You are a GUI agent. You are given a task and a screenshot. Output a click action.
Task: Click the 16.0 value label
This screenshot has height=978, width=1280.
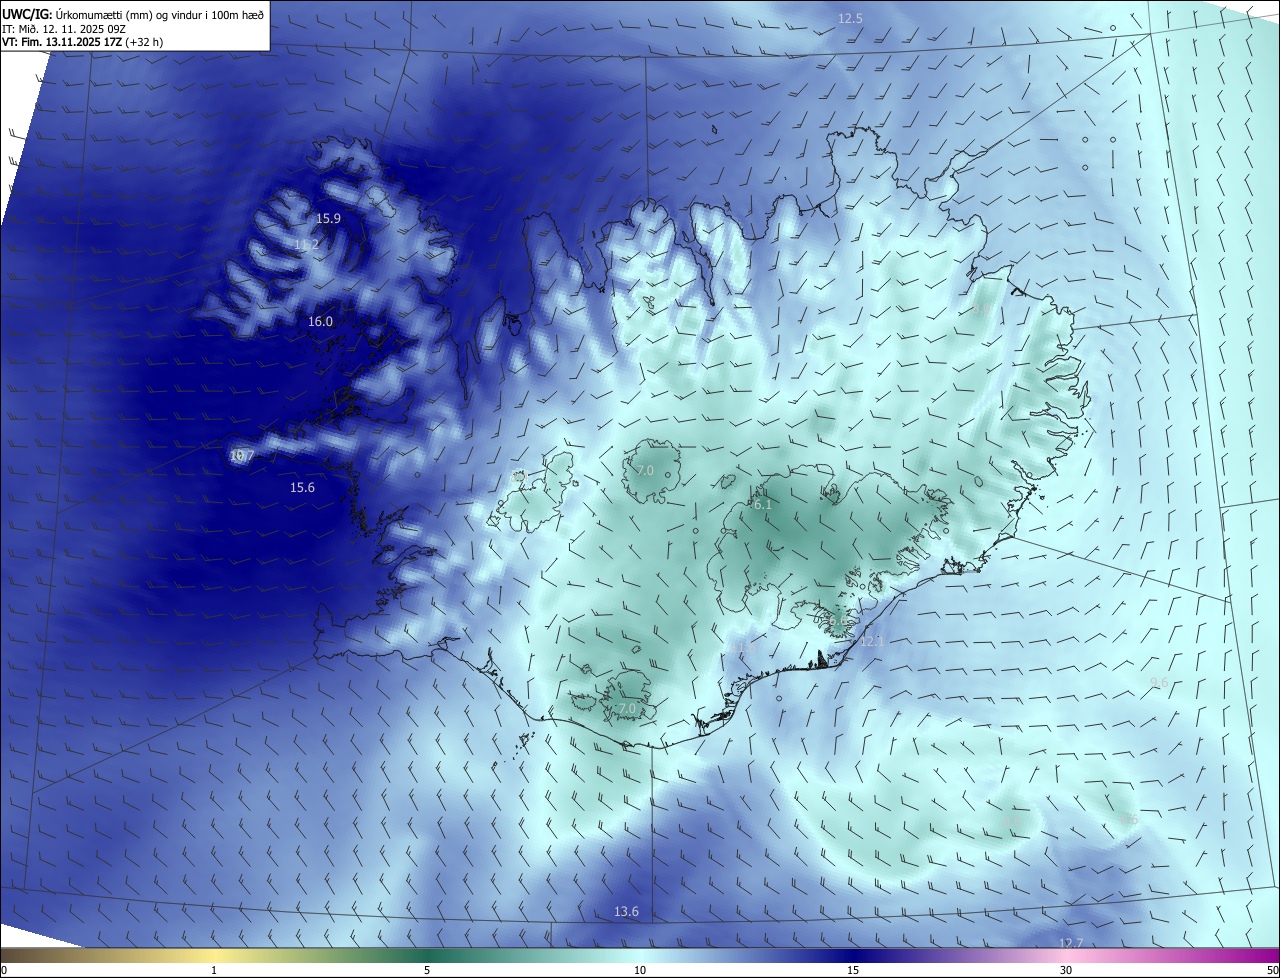pos(320,322)
